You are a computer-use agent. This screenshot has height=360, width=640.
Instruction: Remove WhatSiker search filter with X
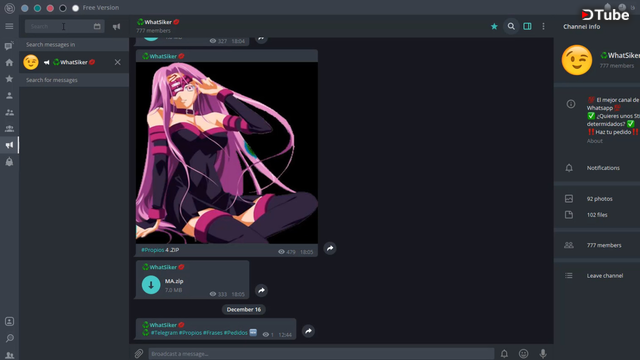(118, 62)
